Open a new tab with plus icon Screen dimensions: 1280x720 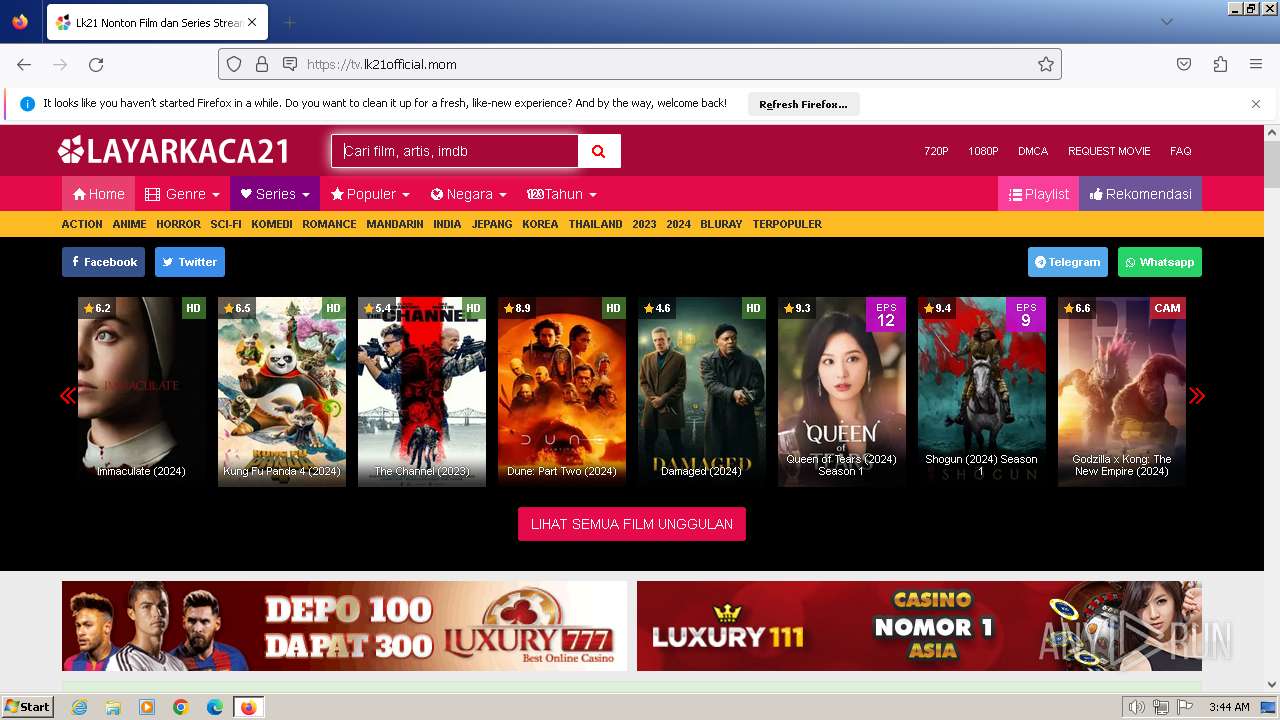(289, 22)
